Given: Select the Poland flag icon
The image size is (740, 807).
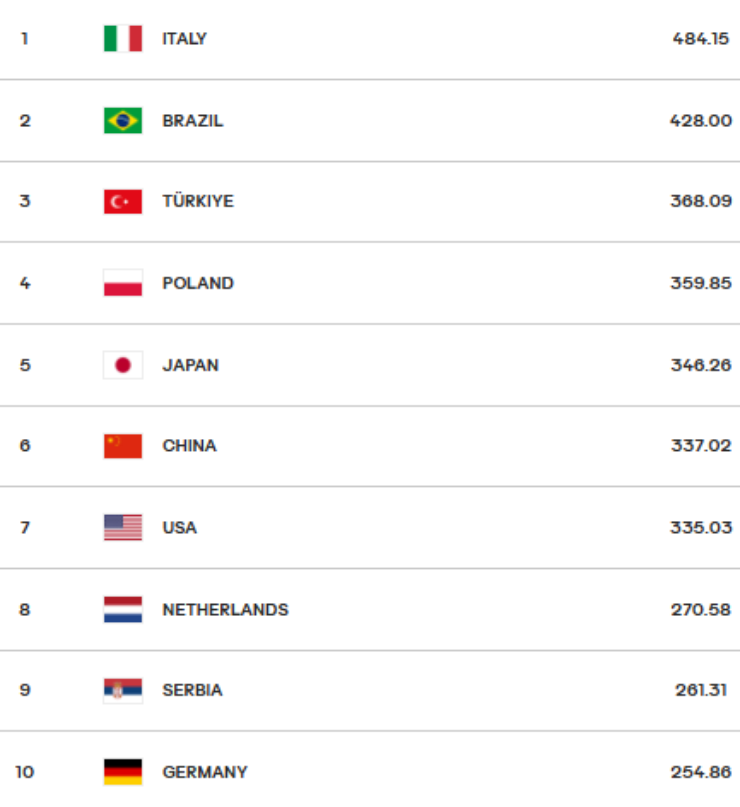Looking at the screenshot, I should point(123,284).
